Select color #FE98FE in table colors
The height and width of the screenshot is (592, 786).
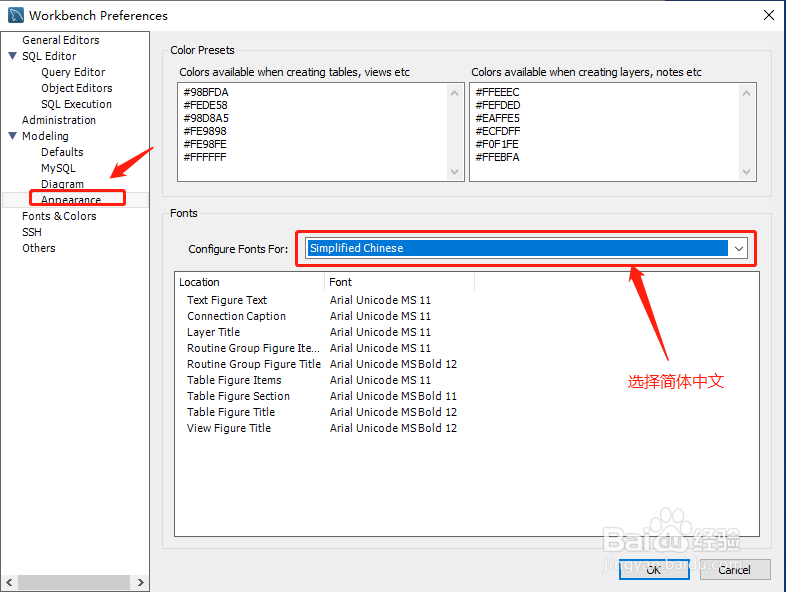(x=205, y=144)
